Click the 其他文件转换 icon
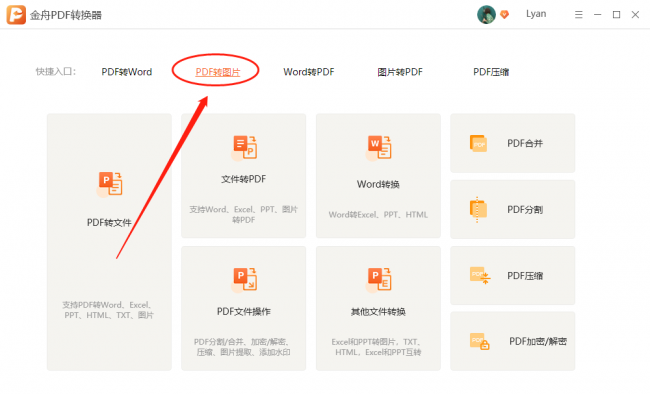 click(x=378, y=280)
